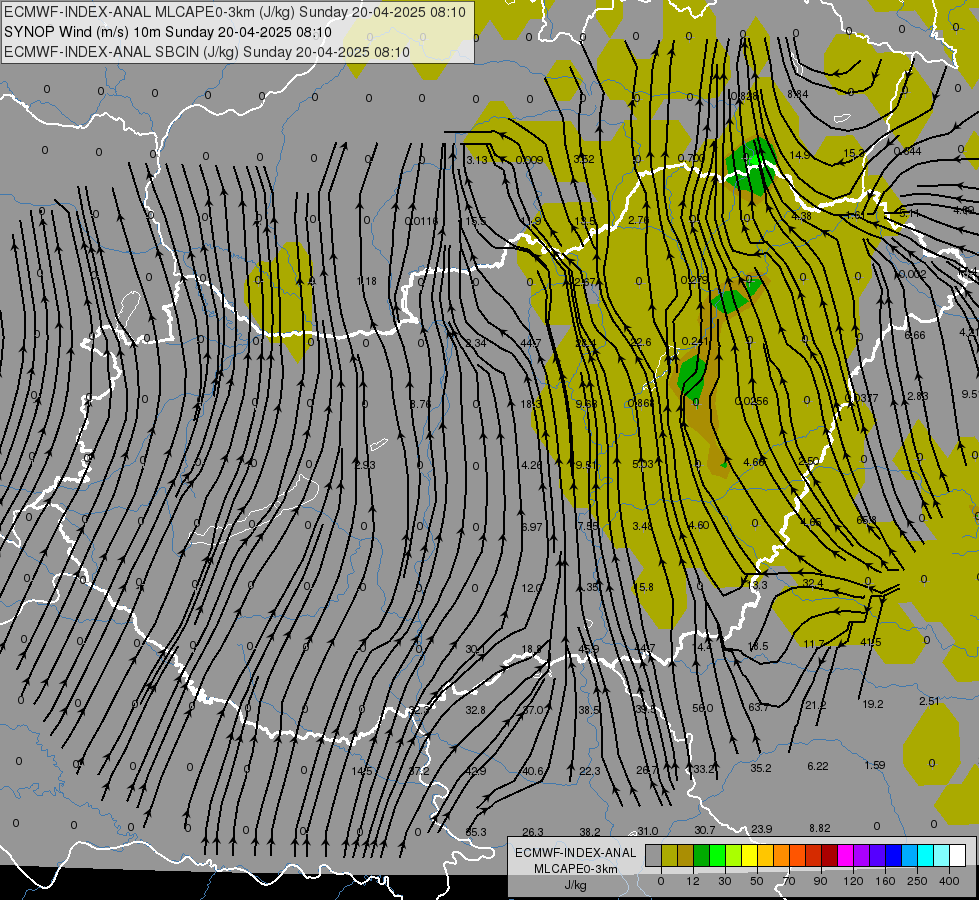Click the gray swatch in the MLCAPE legend
The height and width of the screenshot is (900, 979).
(x=654, y=856)
